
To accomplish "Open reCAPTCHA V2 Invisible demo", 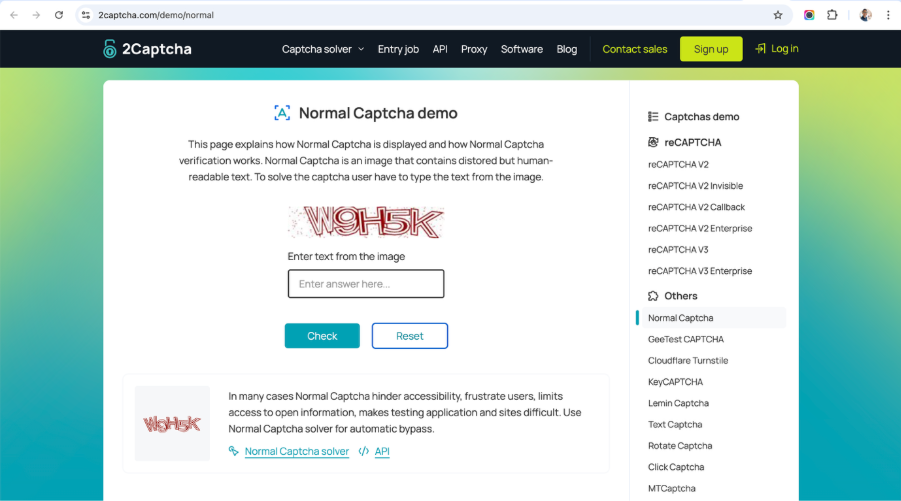I will point(695,186).
